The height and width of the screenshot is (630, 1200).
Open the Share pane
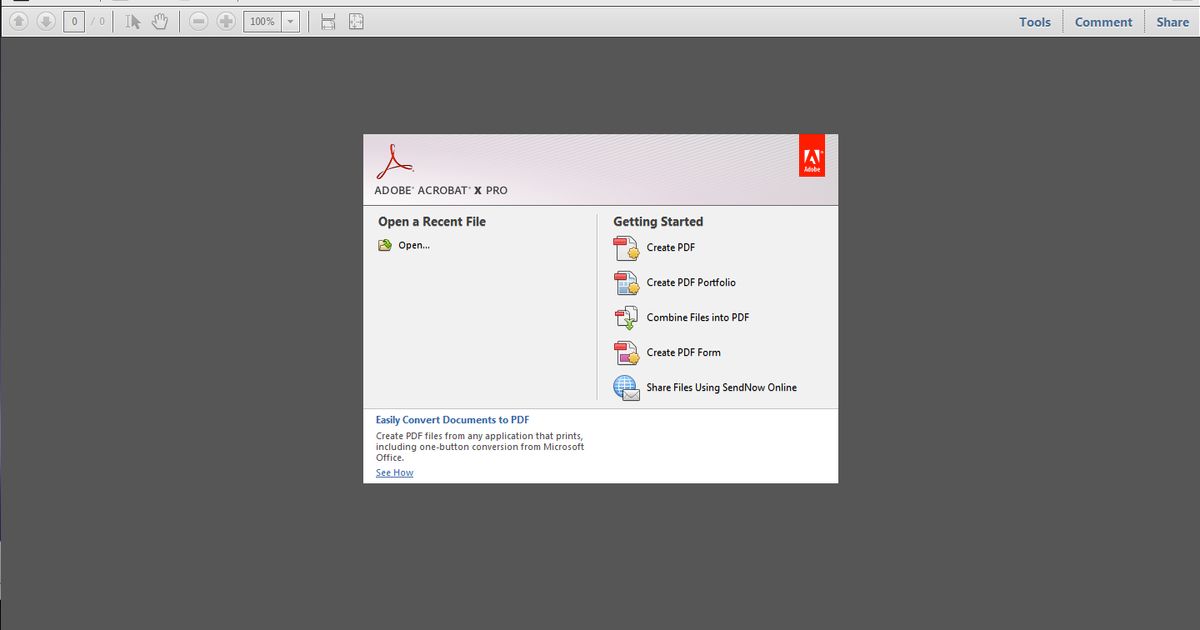[x=1172, y=22]
